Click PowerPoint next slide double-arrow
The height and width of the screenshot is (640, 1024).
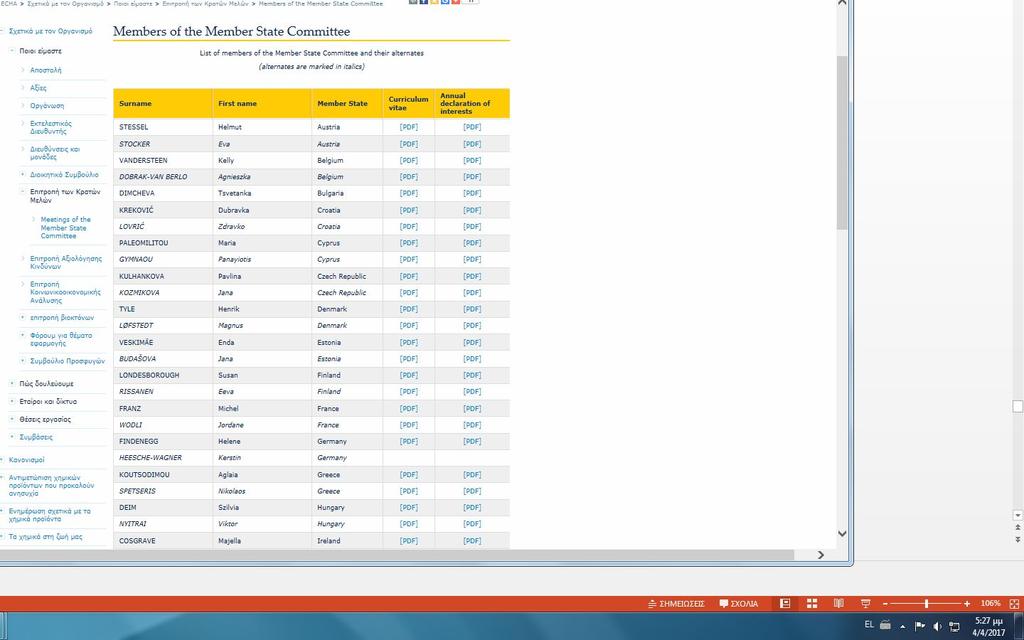pyautogui.click(x=1017, y=539)
